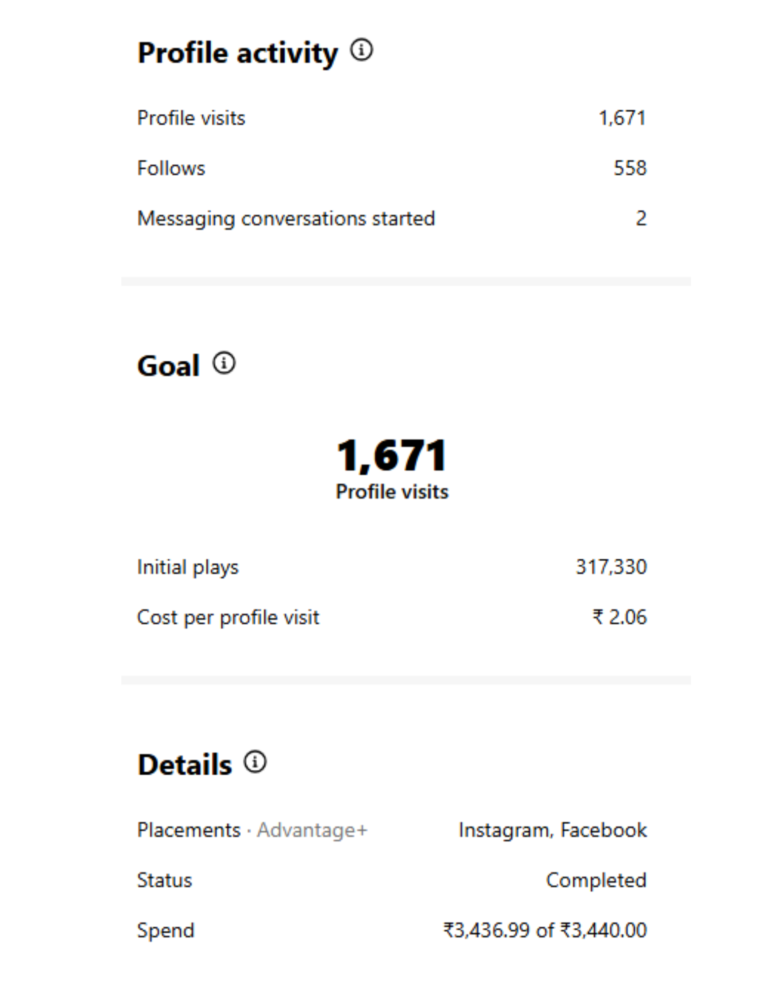Image resolution: width=768 pixels, height=987 pixels.
Task: Click the Status row label
Action: pyautogui.click(x=164, y=880)
